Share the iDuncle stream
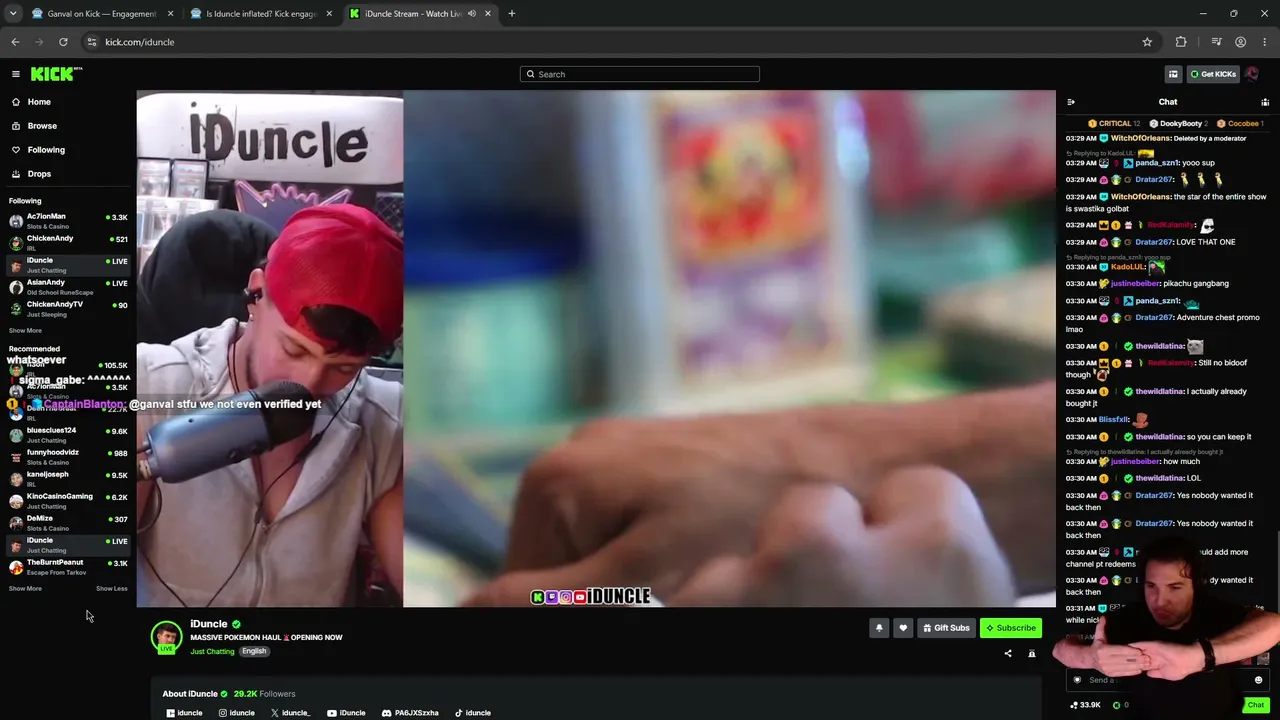1280x720 pixels. (x=1008, y=654)
